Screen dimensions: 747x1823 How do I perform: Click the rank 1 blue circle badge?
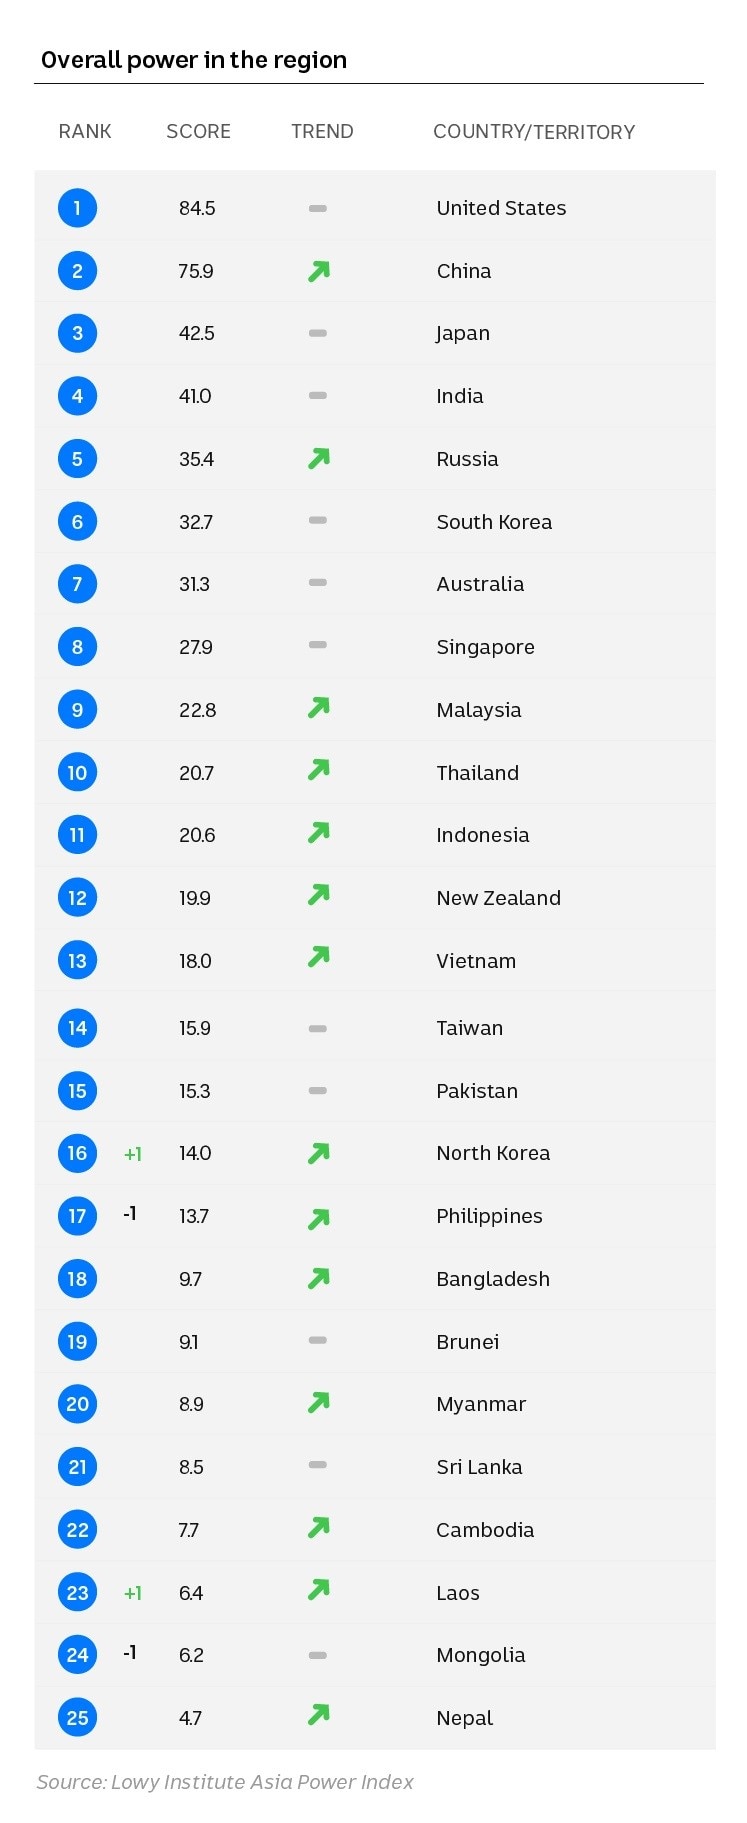pos(77,208)
